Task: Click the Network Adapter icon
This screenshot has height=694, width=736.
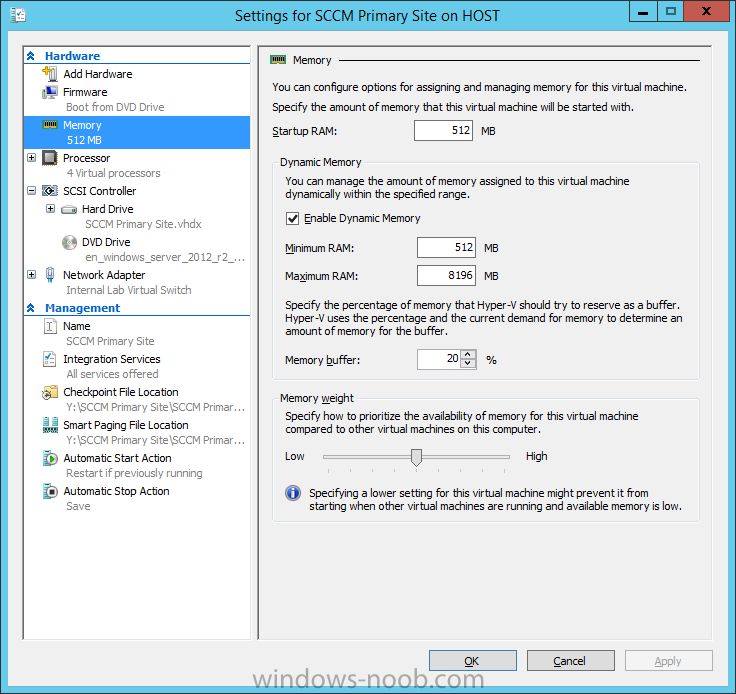Action: tap(50, 275)
